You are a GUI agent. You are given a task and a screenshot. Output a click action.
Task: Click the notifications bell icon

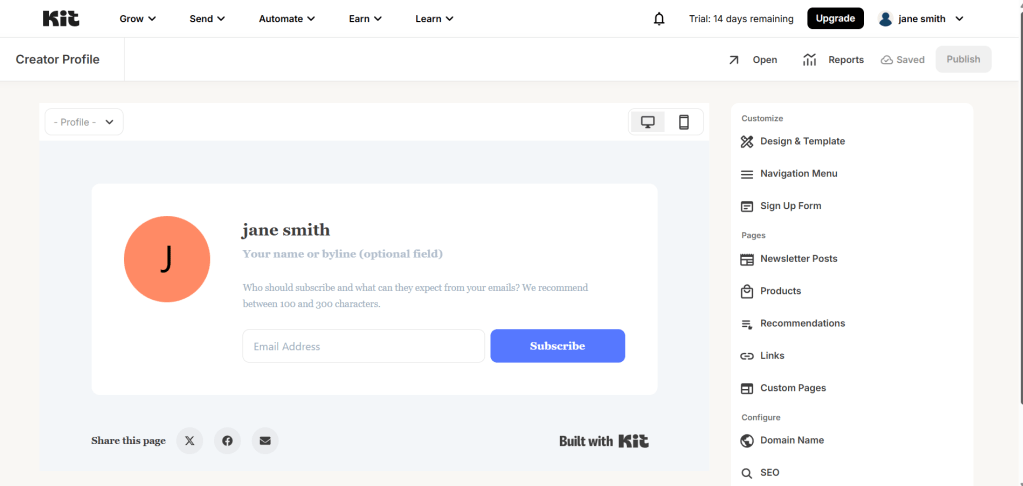[x=659, y=19]
